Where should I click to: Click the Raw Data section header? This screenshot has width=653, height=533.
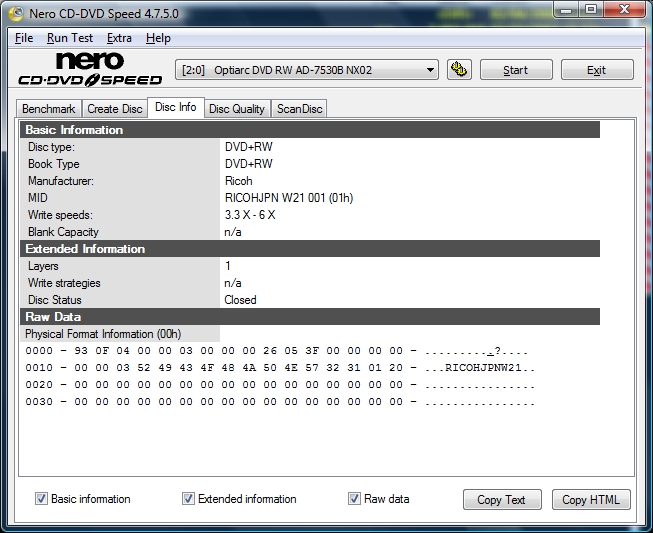(310, 316)
